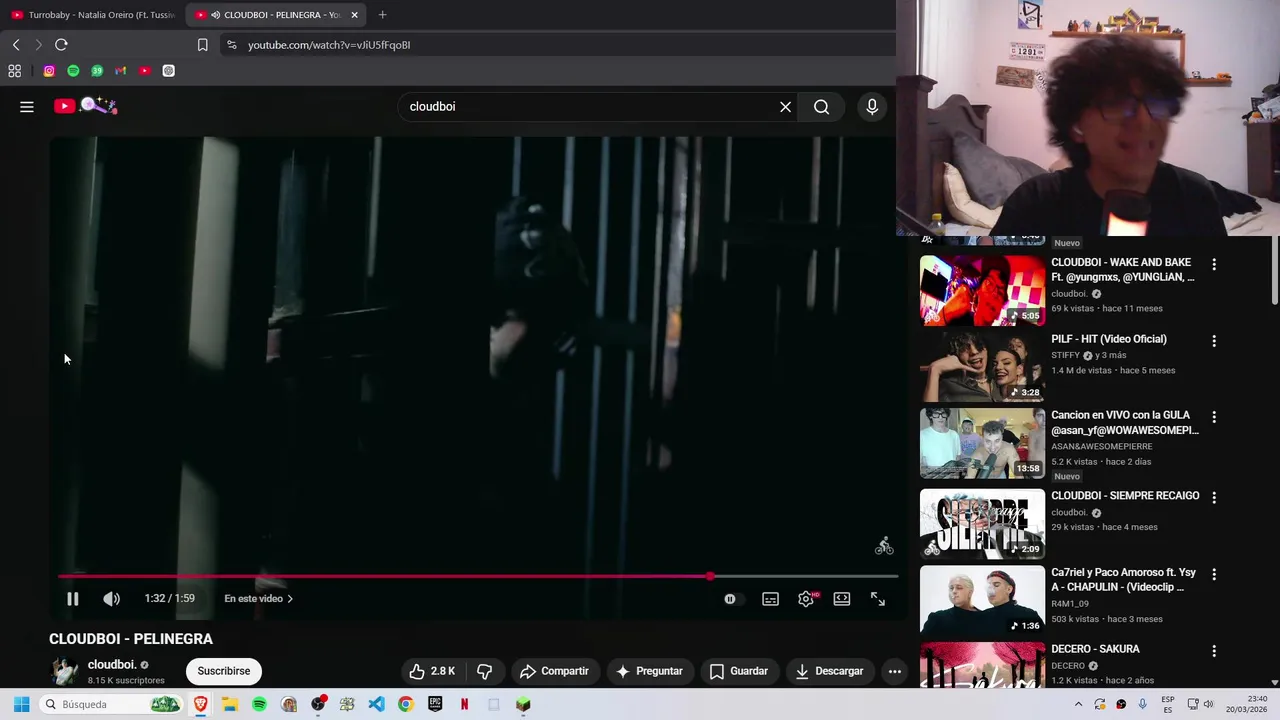Viewport: 1280px width, 720px height.
Task: Play CLOUDBOI - WAKE AND BAKE thumbnail
Action: [982, 290]
